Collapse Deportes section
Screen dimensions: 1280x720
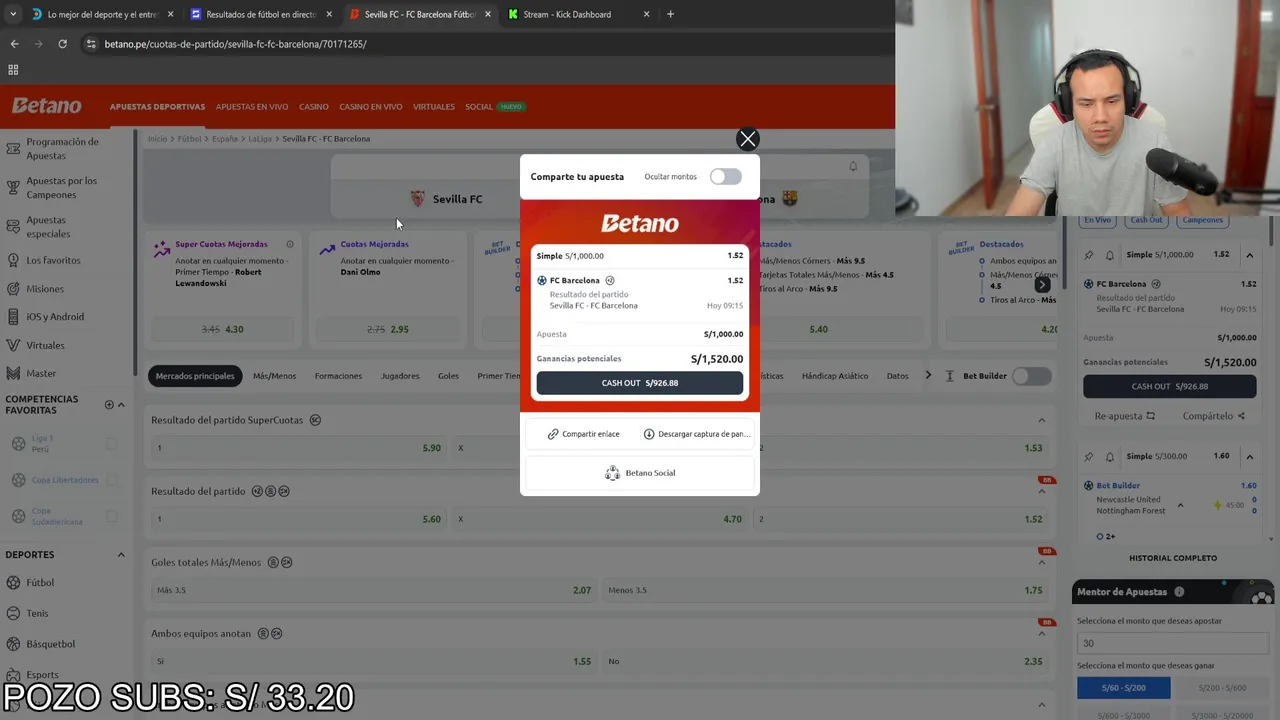click(121, 555)
